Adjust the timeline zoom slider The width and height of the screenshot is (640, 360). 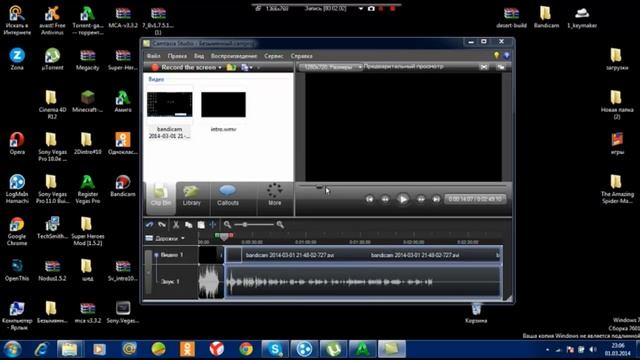click(245, 224)
